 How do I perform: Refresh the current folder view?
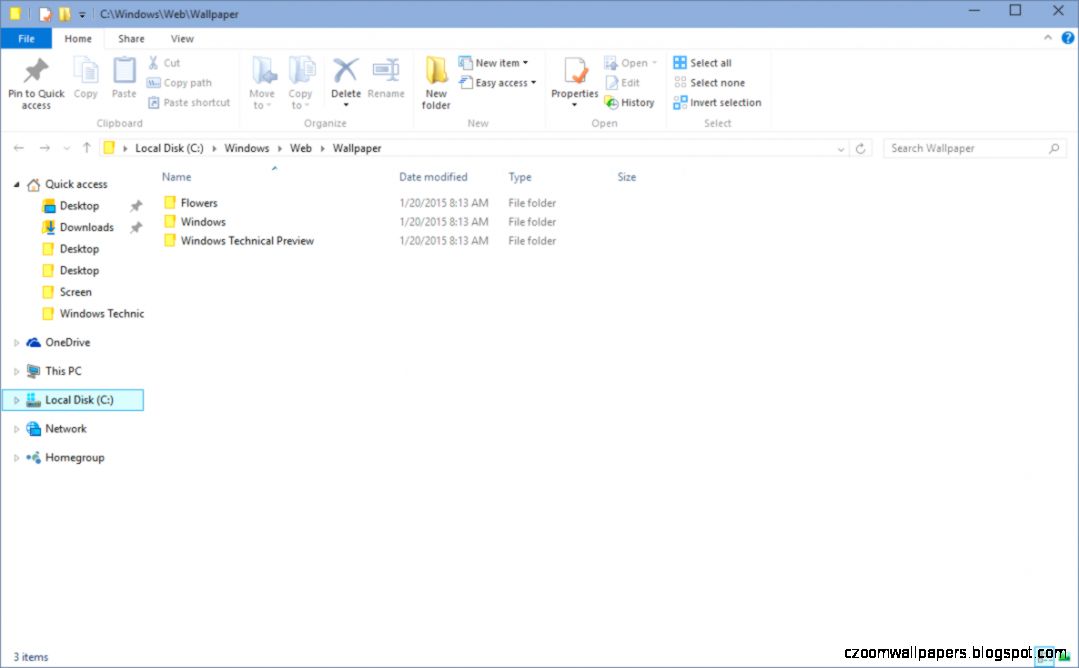(862, 147)
